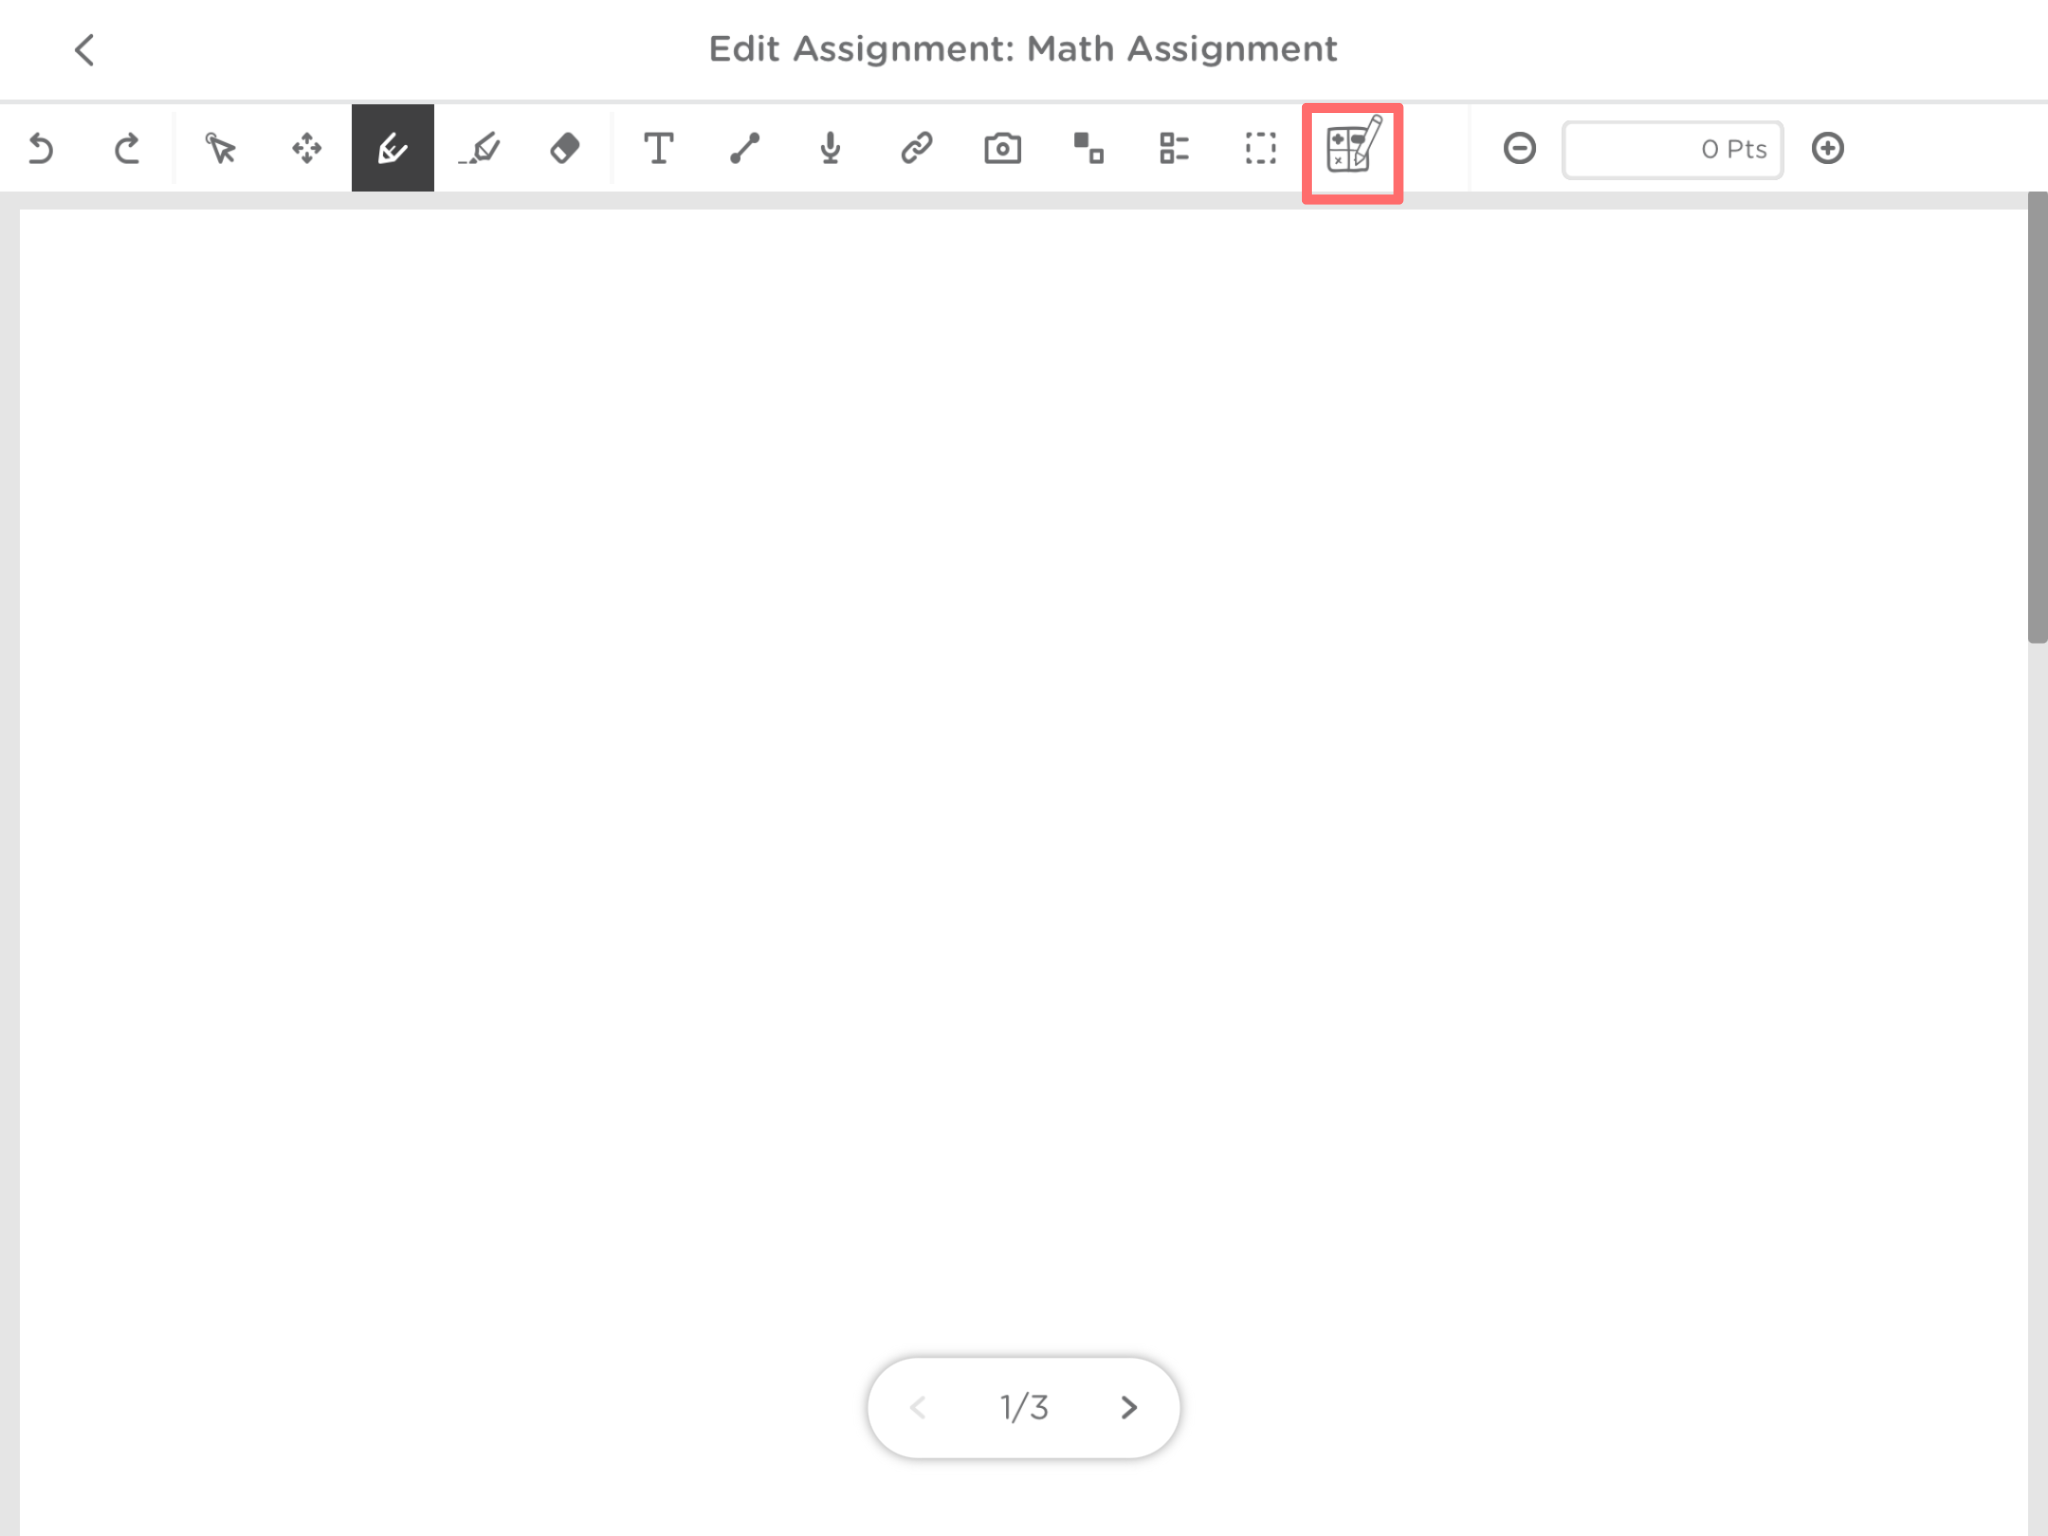Select the Move tool

coord(305,148)
